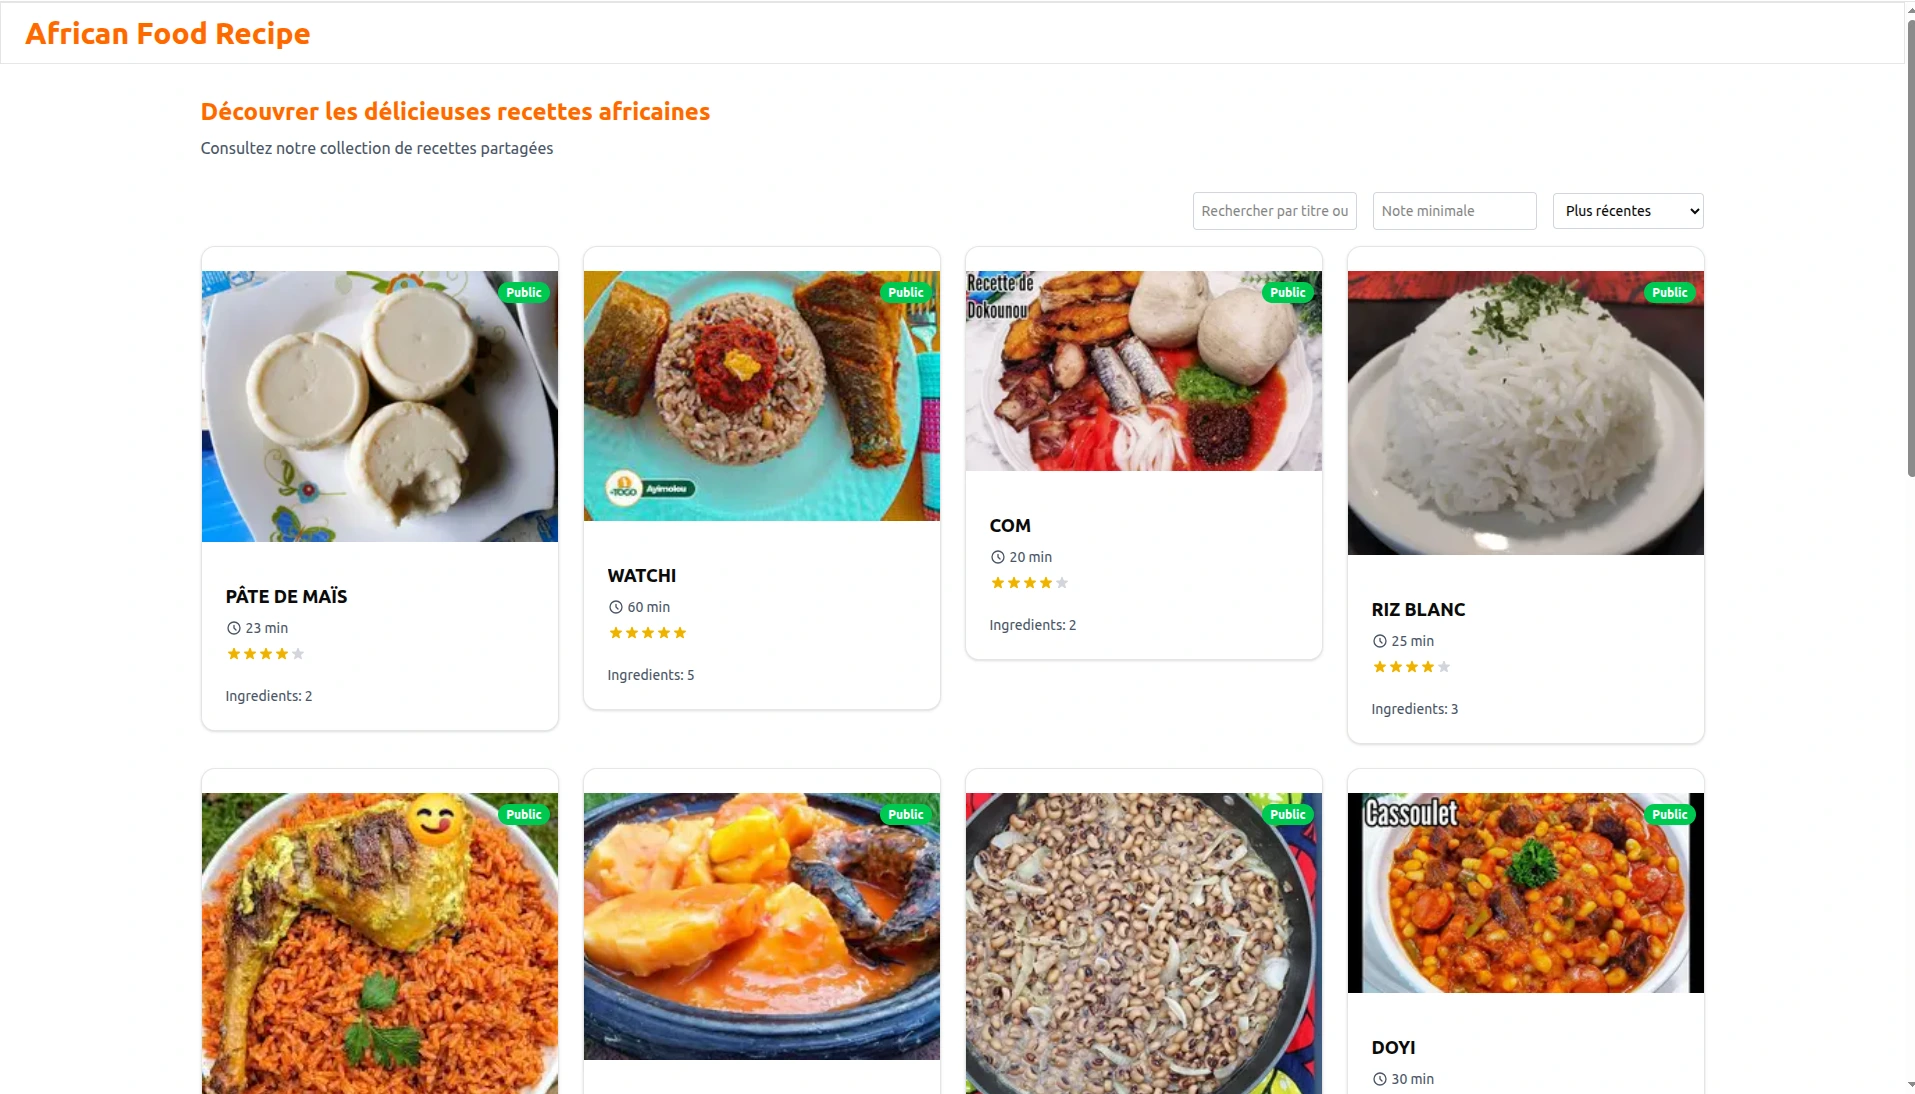
Task: Click the Public badge on the Riz Blanc image
Action: [1669, 292]
